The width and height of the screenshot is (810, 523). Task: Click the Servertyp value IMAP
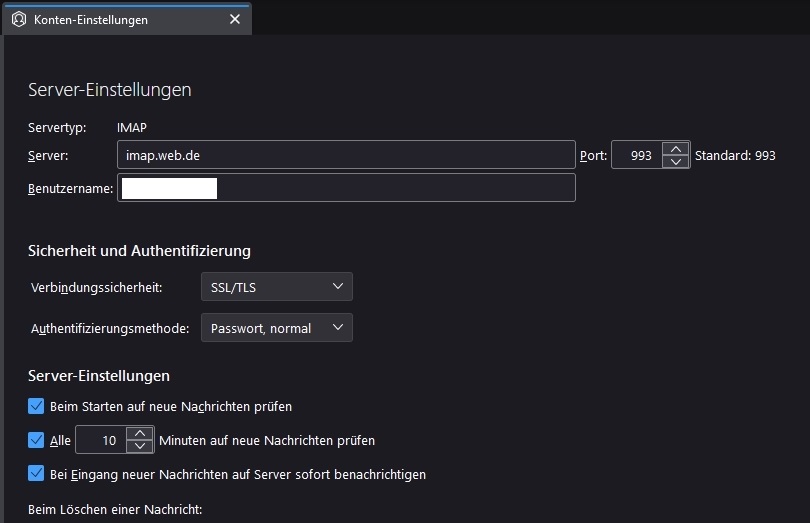132,128
